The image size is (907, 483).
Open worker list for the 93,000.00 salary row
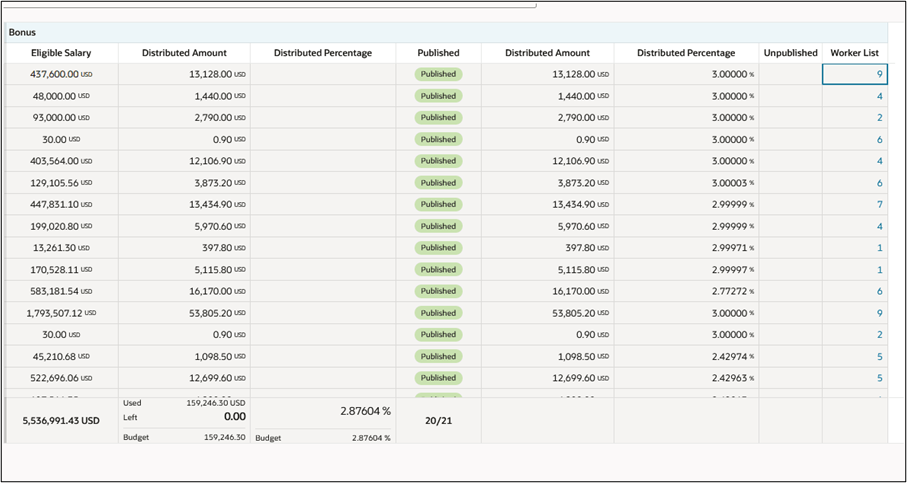pos(879,118)
